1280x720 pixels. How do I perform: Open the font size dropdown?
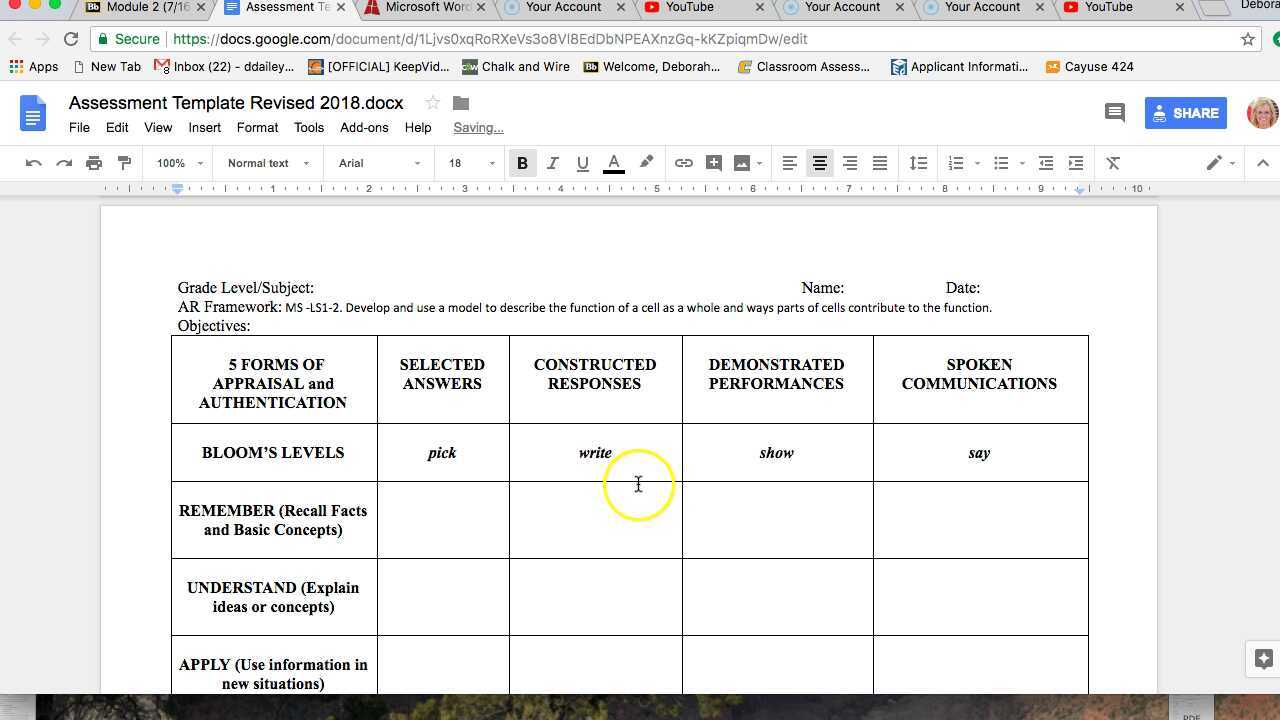[468, 163]
